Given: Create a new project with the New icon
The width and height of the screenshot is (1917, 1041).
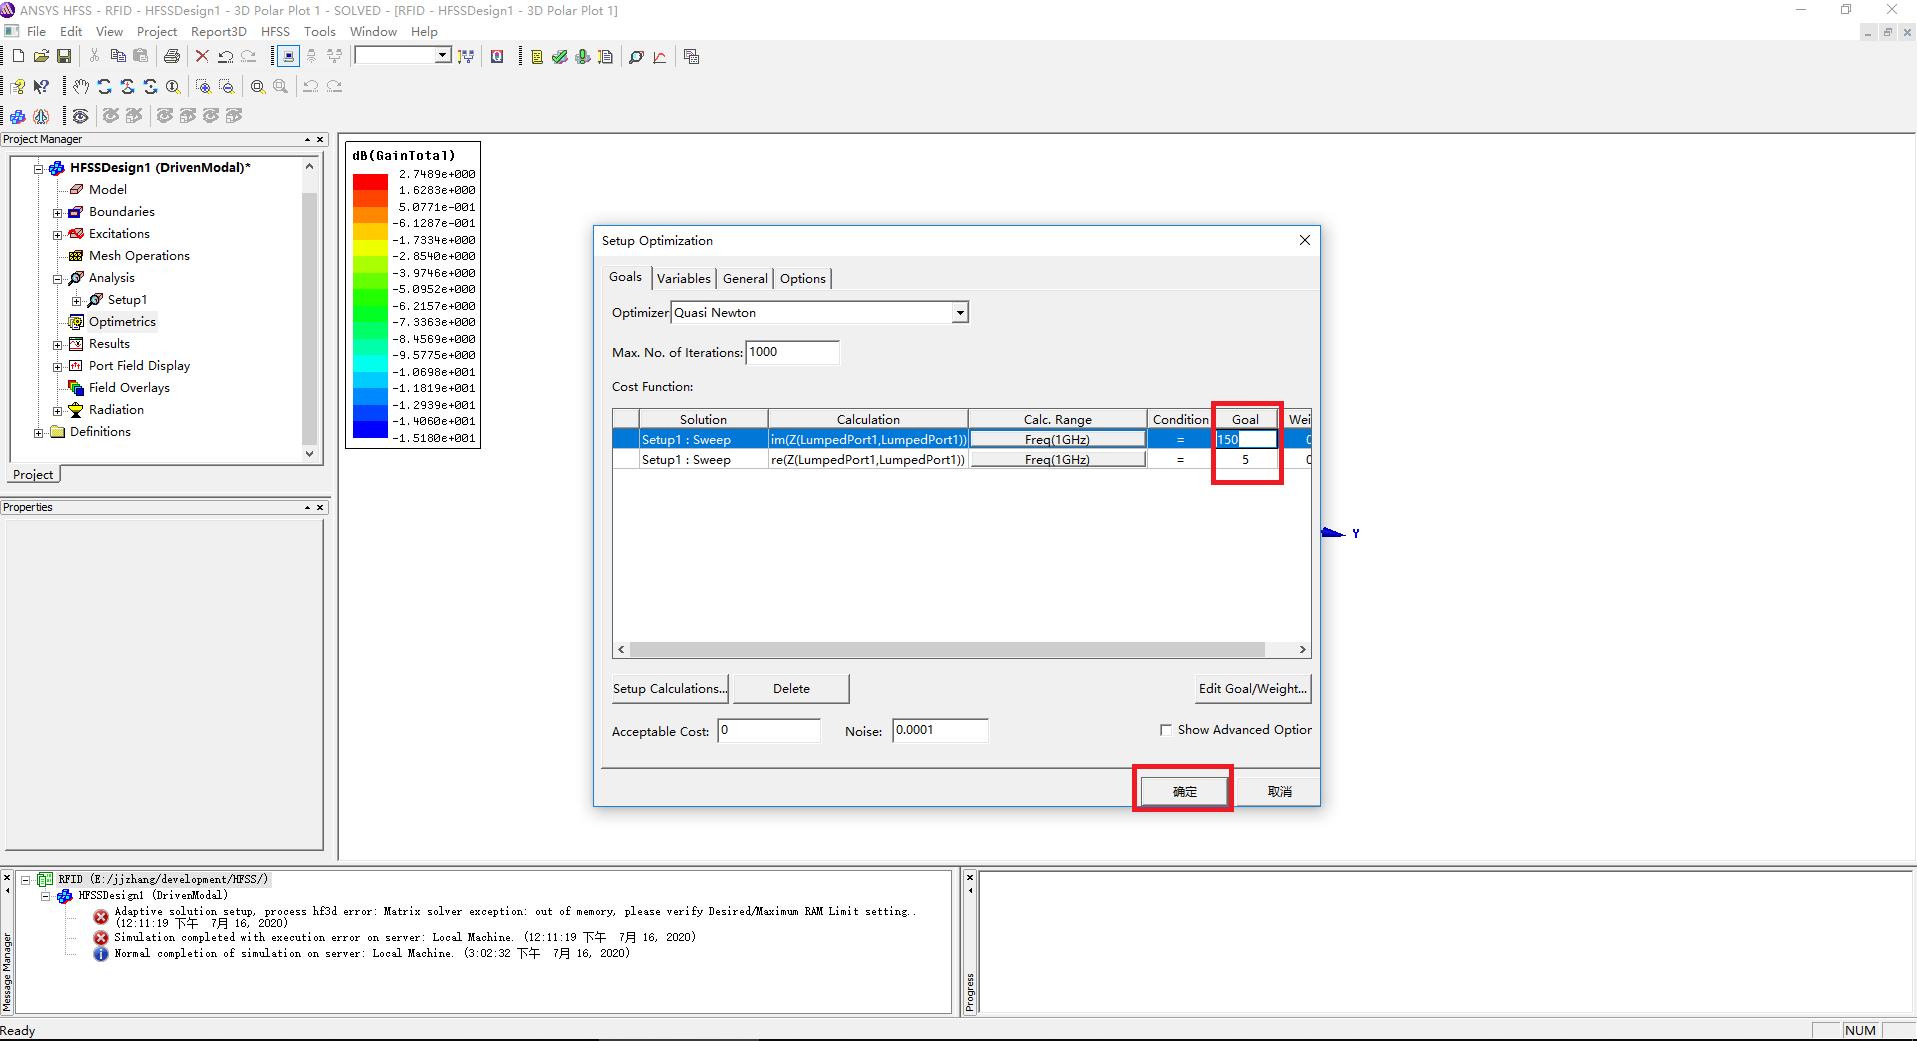Looking at the screenshot, I should [18, 57].
